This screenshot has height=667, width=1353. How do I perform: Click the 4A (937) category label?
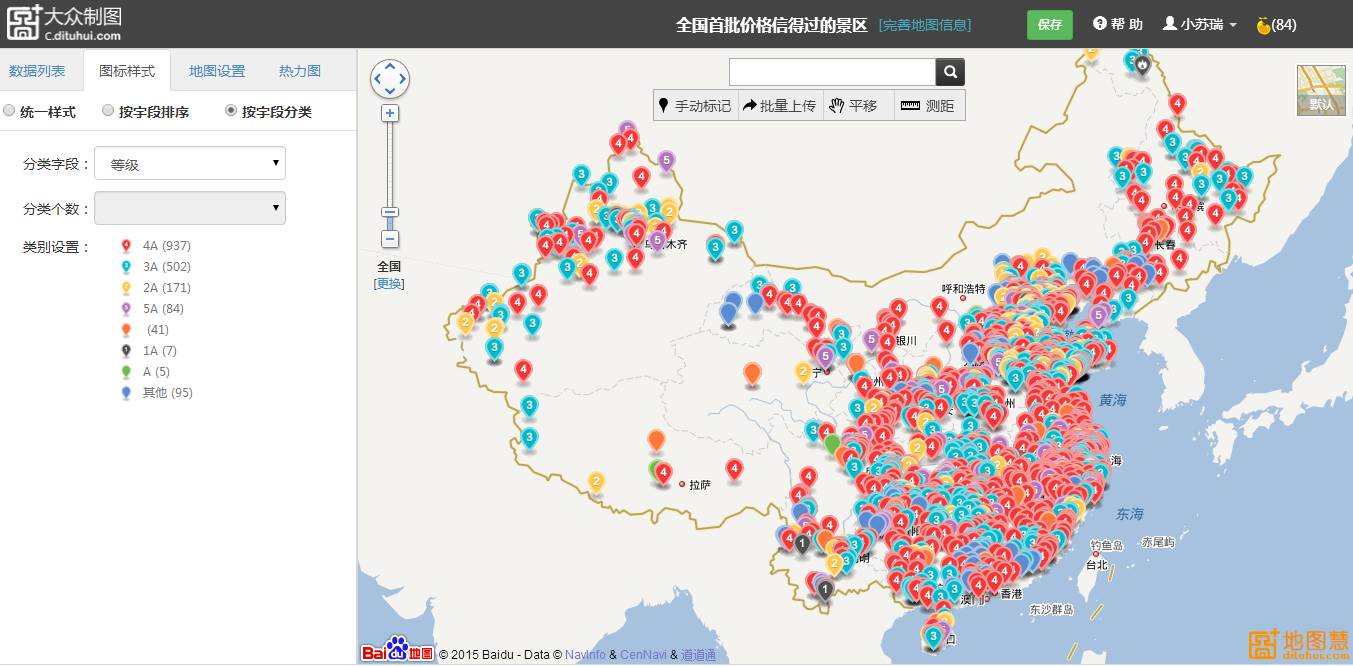167,246
